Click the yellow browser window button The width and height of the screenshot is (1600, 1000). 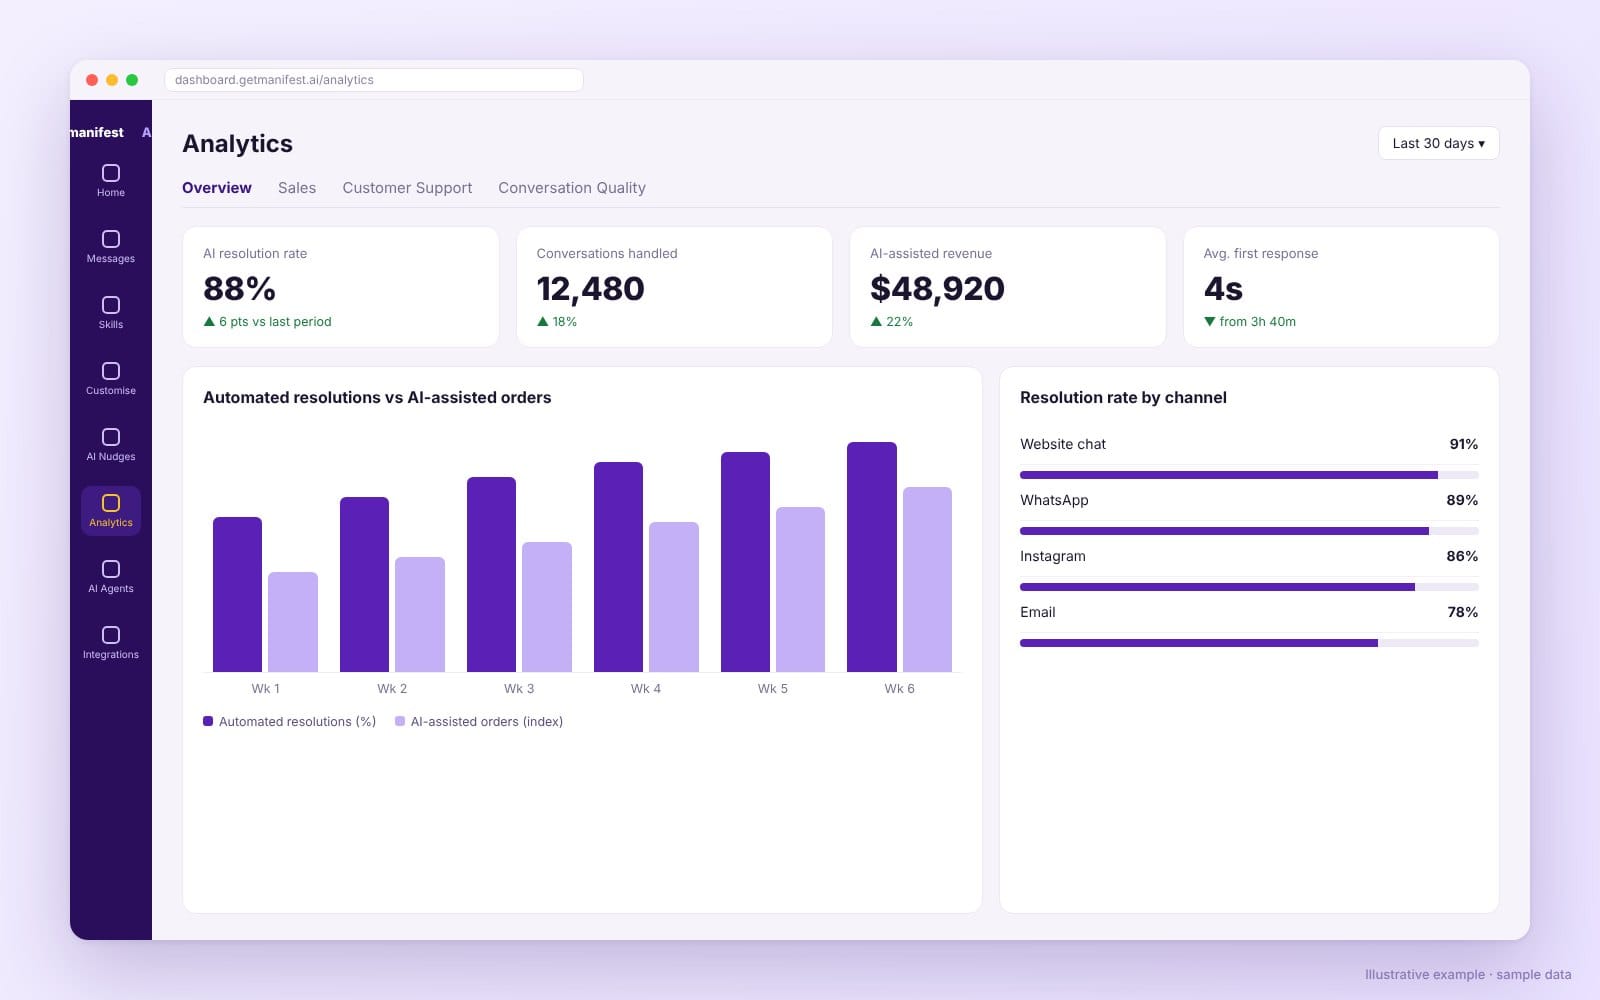[112, 80]
